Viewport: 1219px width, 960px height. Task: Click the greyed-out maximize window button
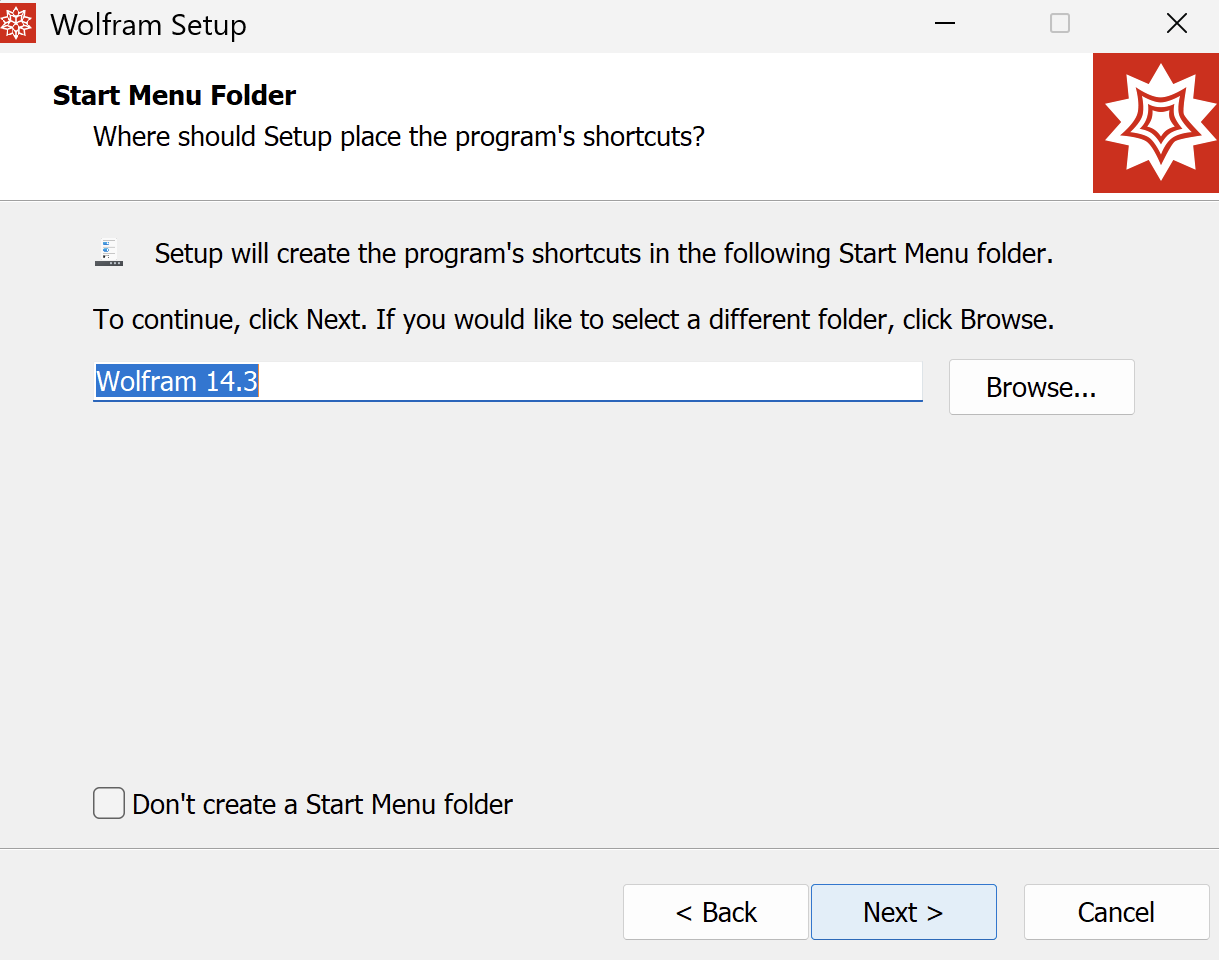click(x=1060, y=24)
